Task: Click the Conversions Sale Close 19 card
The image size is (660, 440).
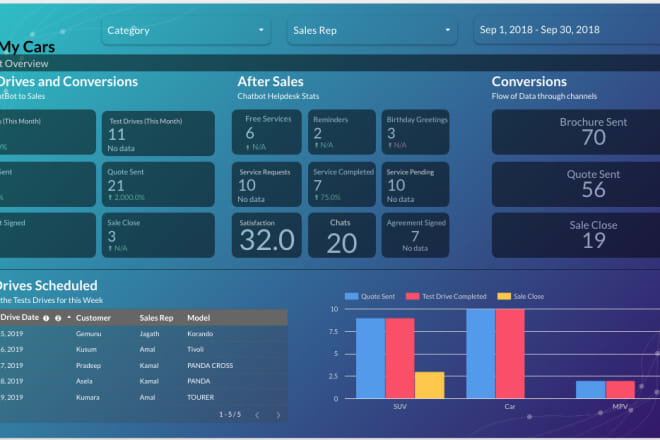Action: coord(576,235)
